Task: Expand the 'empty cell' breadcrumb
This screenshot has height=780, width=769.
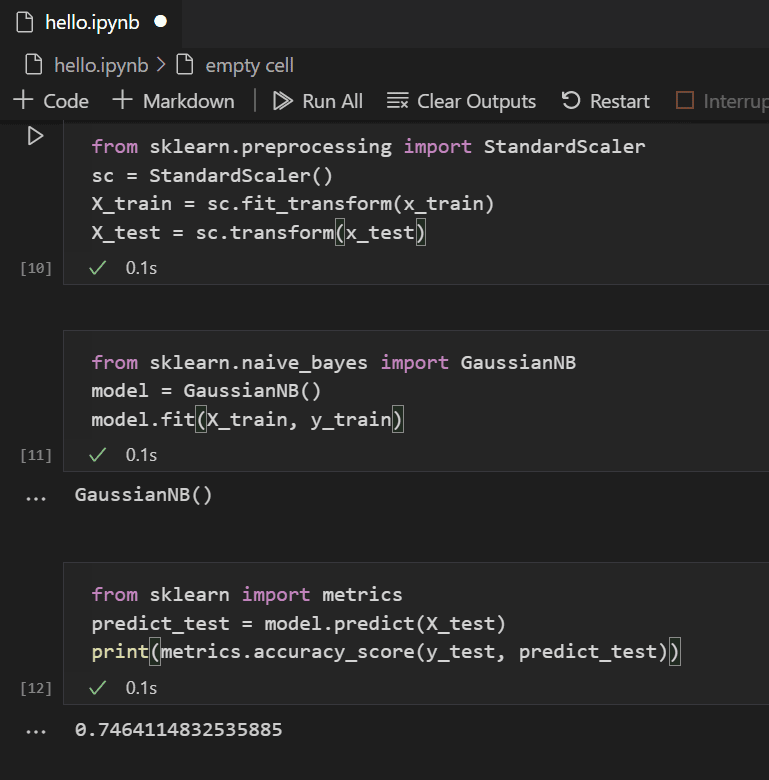Action: (248, 65)
